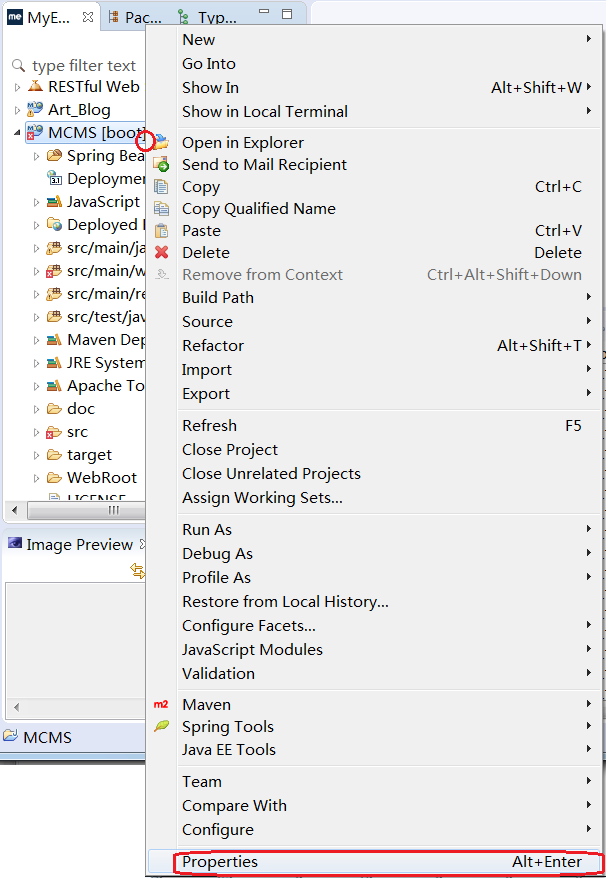Select the Validation submenu entry
The image size is (608, 878).
pyautogui.click(x=376, y=674)
